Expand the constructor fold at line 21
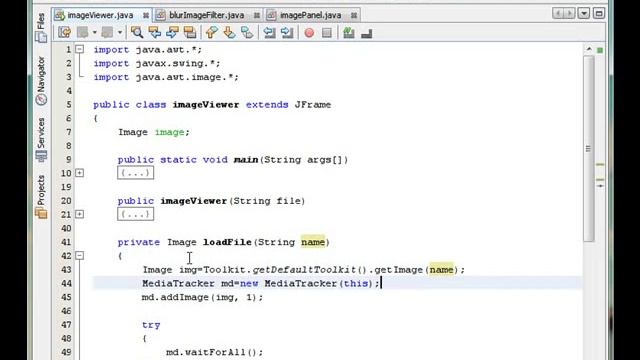This screenshot has height=360, width=640. pos(80,214)
